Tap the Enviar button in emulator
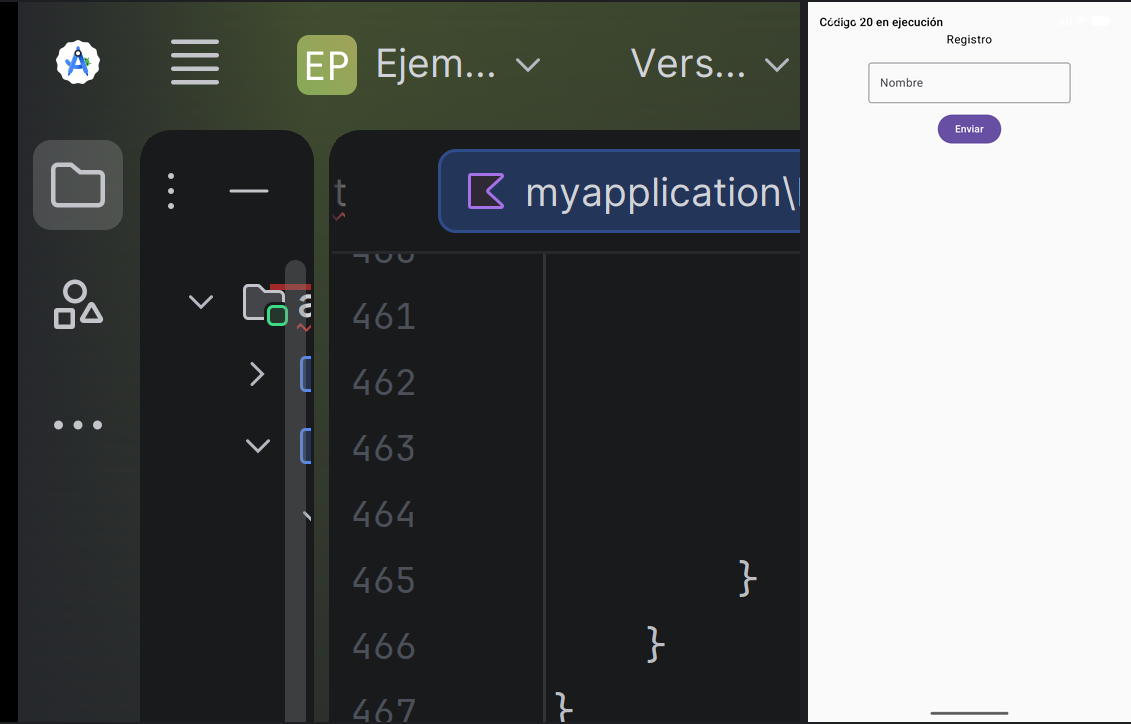This screenshot has width=1131, height=724. (x=969, y=129)
